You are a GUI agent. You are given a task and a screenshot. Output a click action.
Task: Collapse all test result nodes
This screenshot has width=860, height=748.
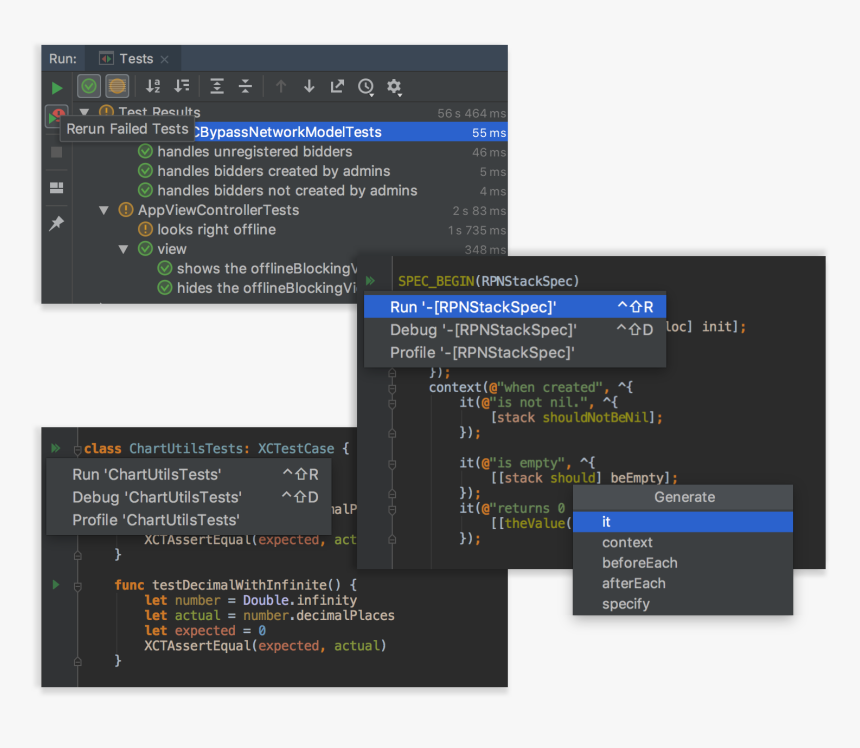245,86
